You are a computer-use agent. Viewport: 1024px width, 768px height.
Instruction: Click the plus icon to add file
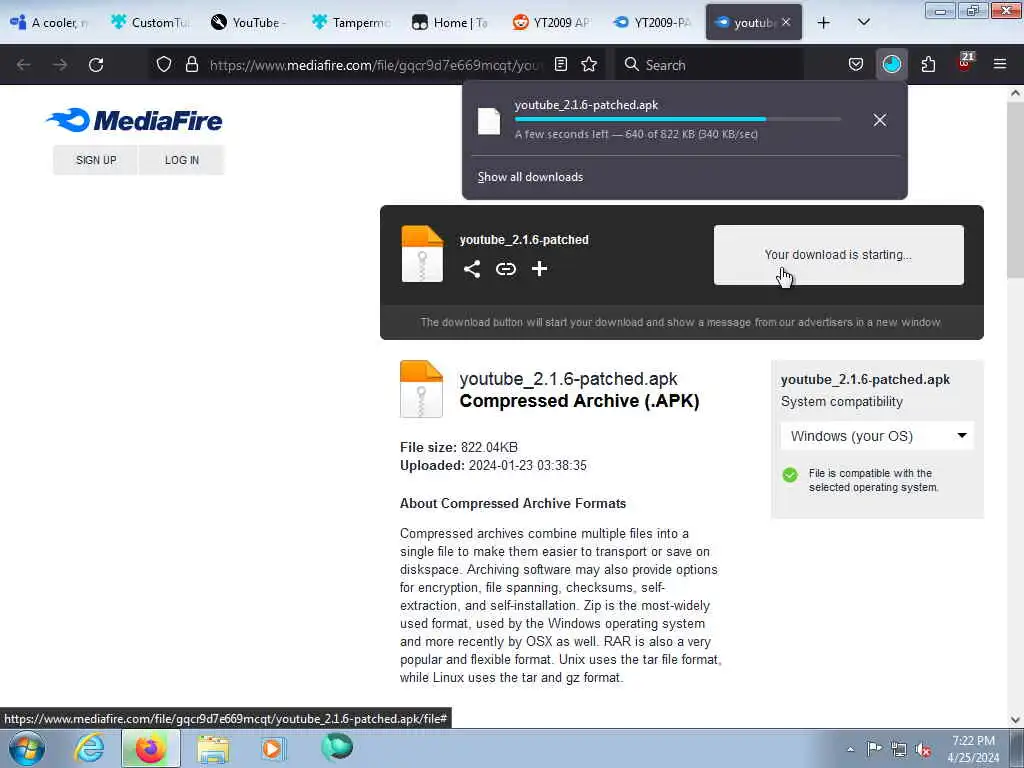tap(539, 268)
